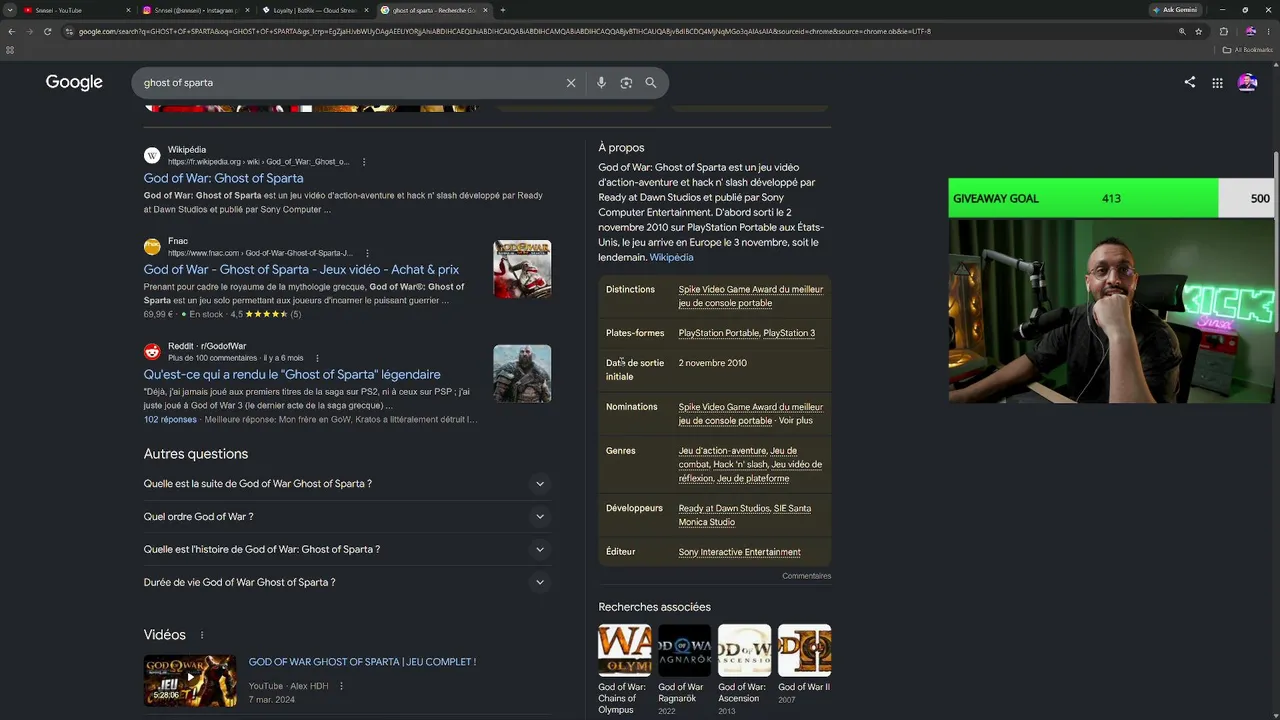The height and width of the screenshot is (720, 1280).
Task: Open the PlayStation Portable platform link
Action: pos(719,333)
